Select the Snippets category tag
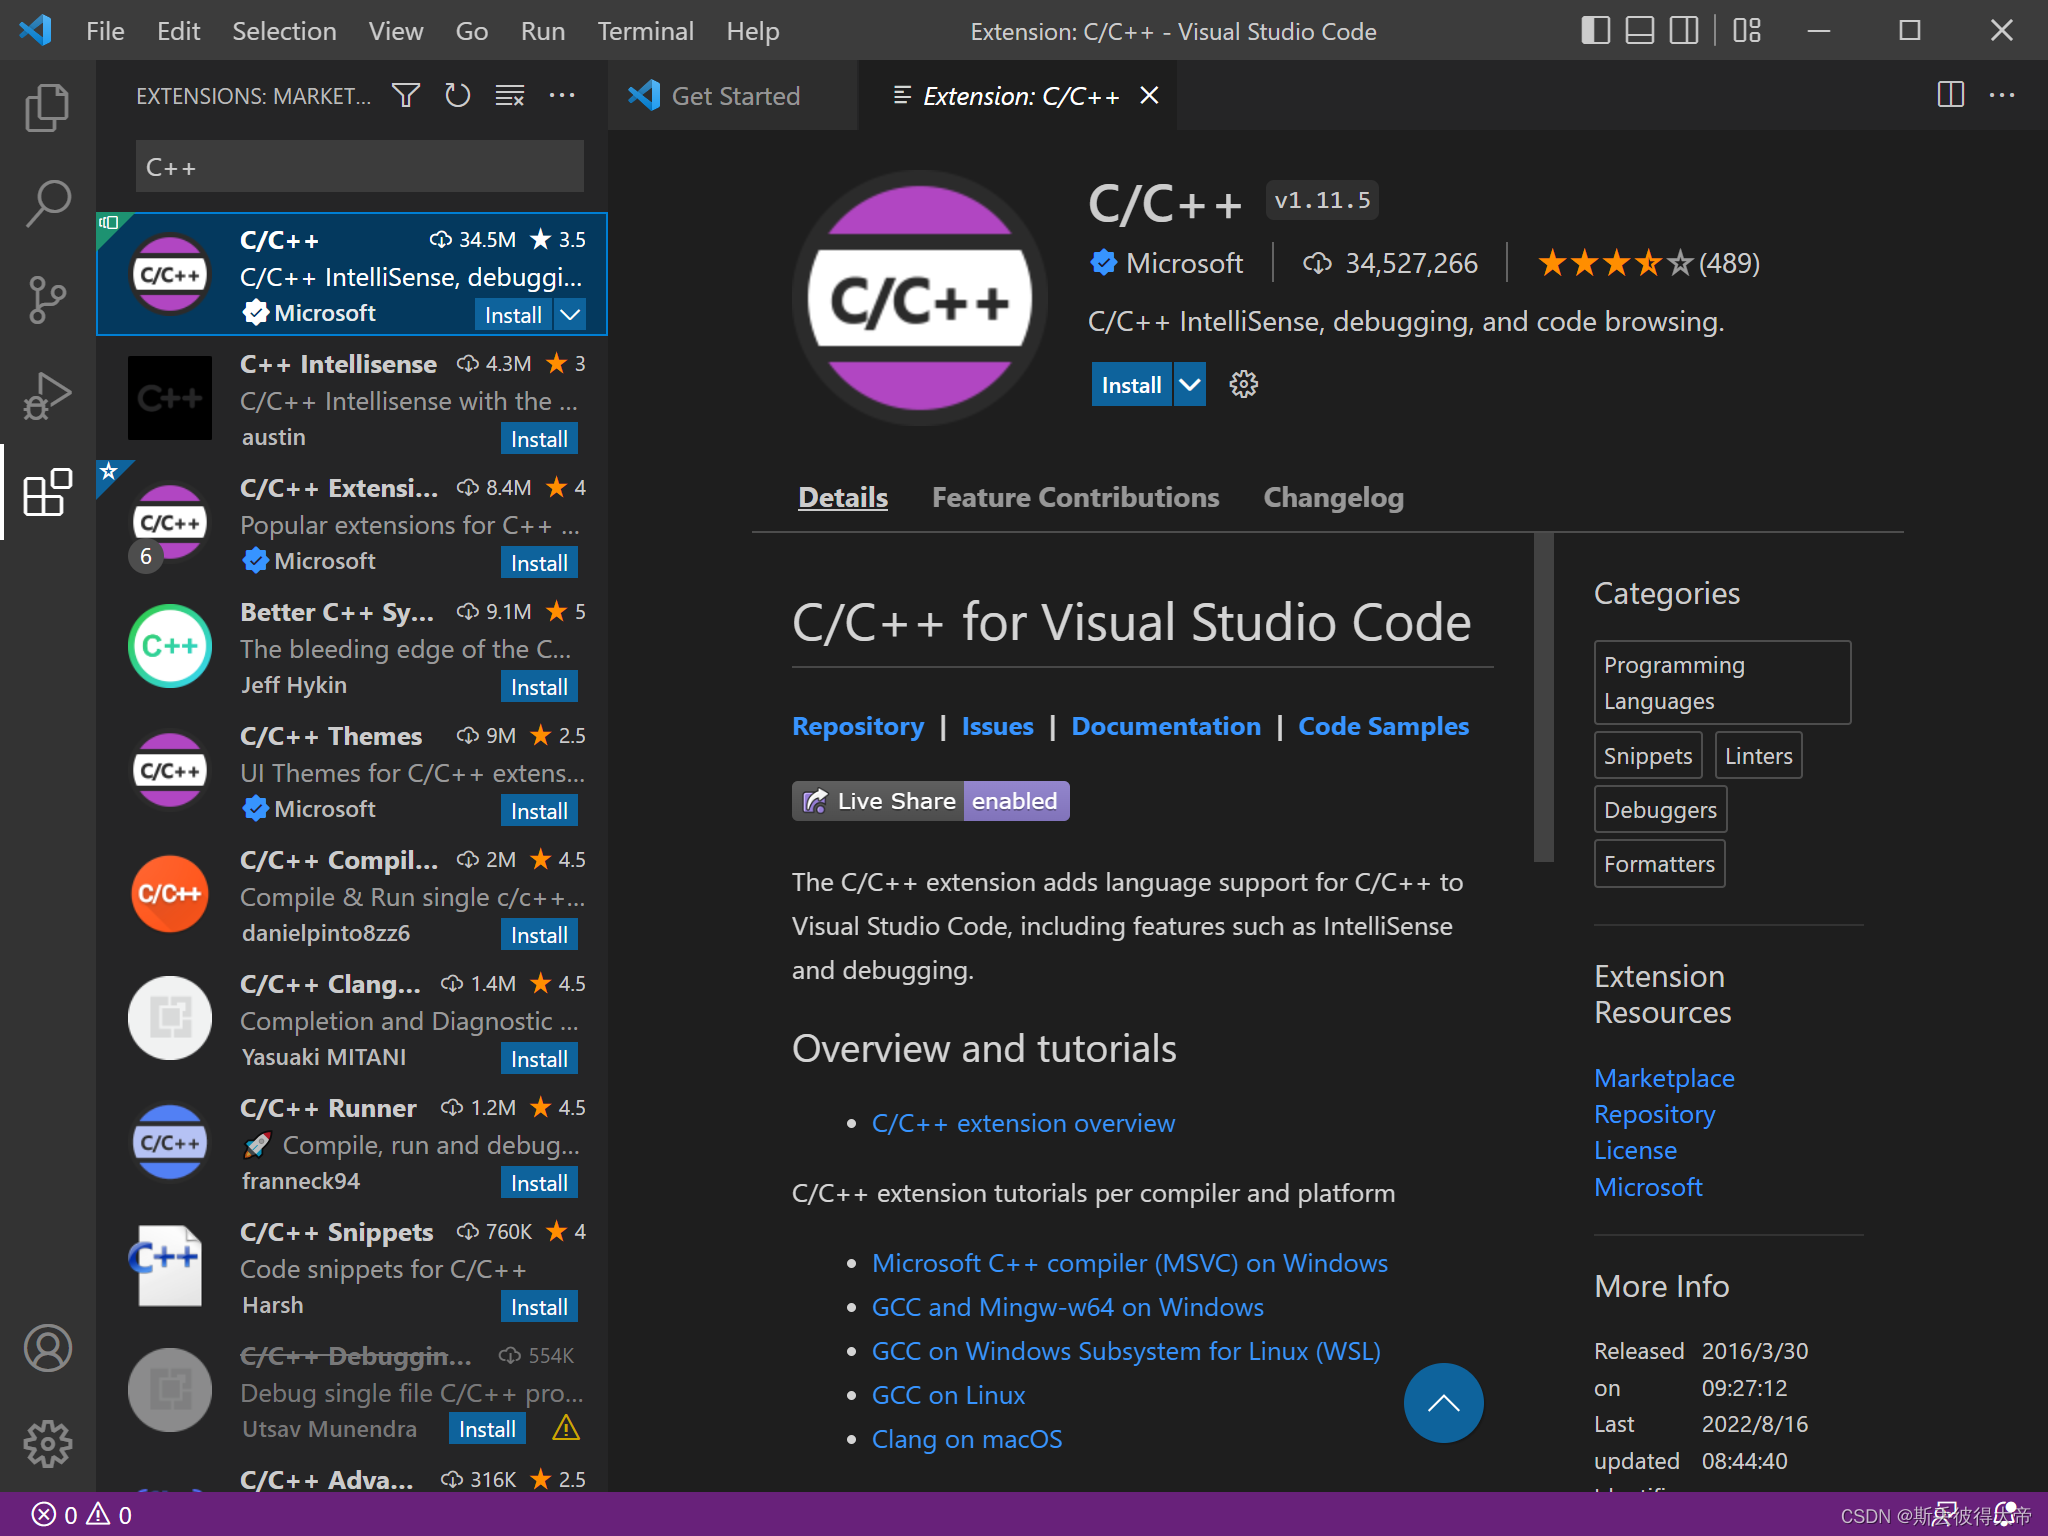Screen dimensions: 2048x1536 pos(1648,756)
